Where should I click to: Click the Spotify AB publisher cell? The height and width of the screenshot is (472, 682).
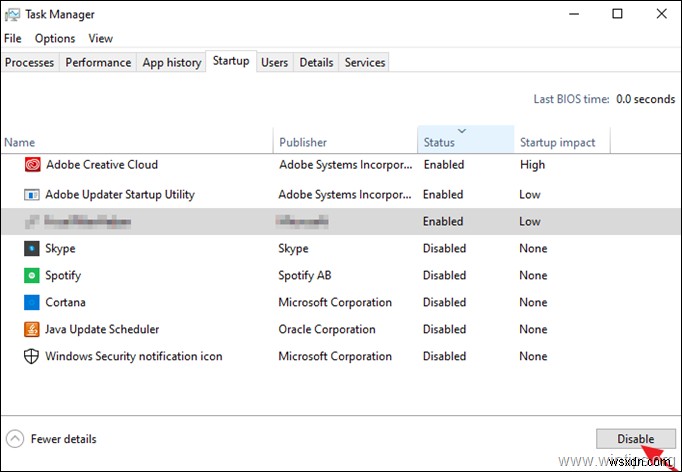coord(305,275)
